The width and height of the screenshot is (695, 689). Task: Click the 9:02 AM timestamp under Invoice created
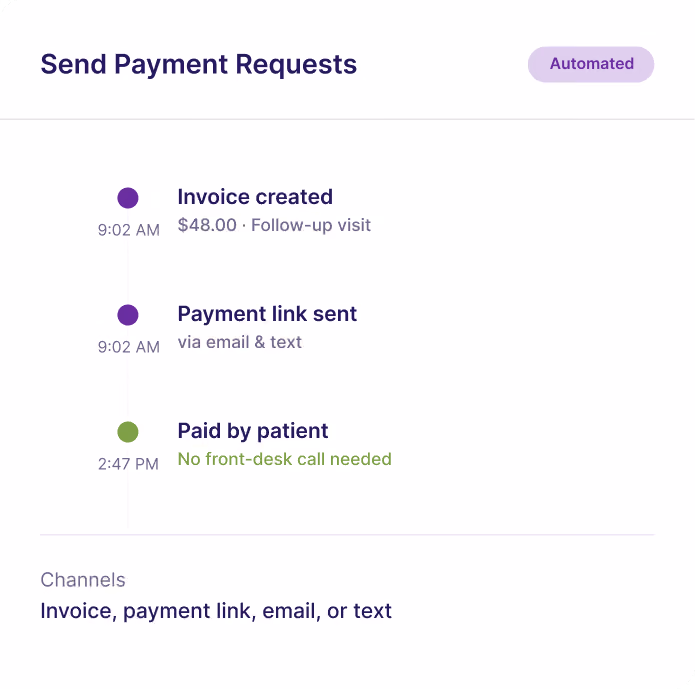129,230
